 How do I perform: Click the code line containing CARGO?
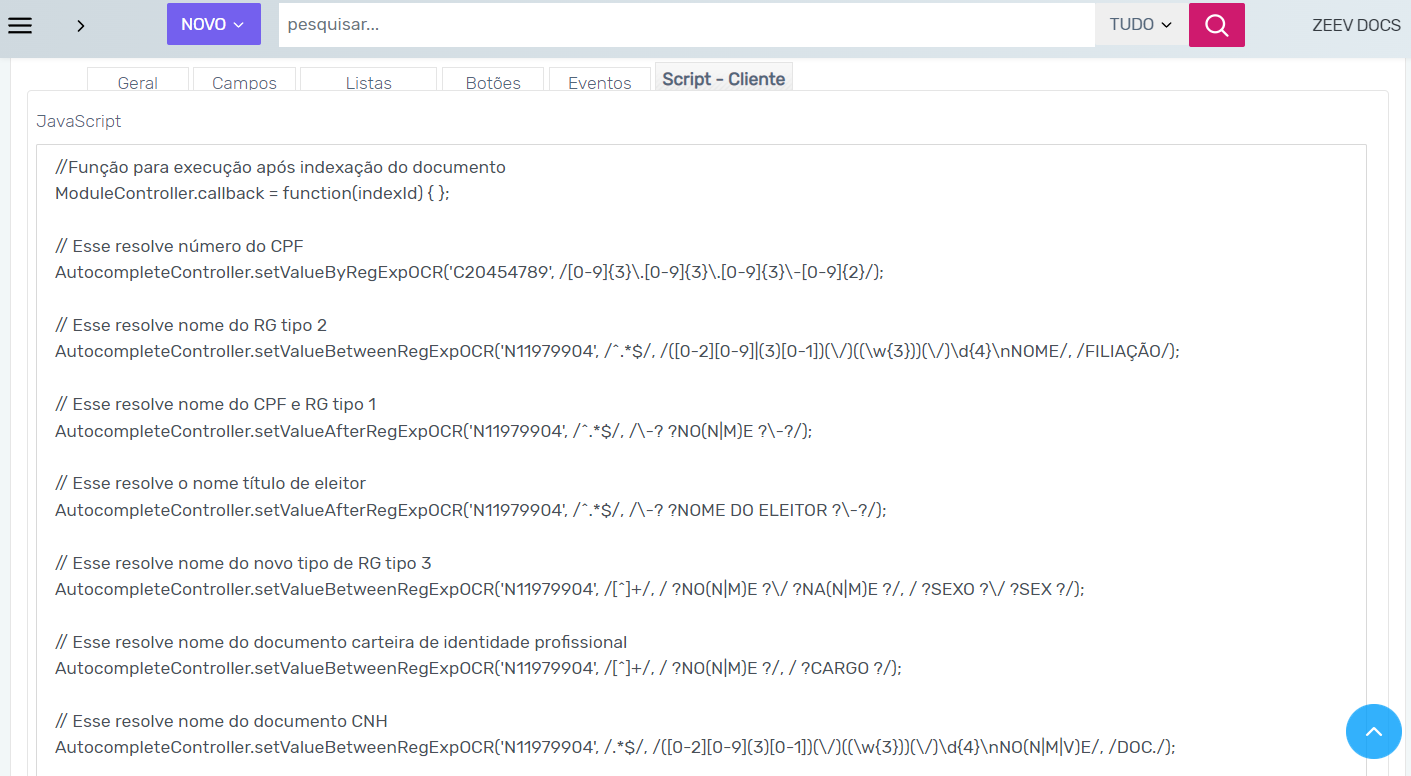(x=478, y=668)
